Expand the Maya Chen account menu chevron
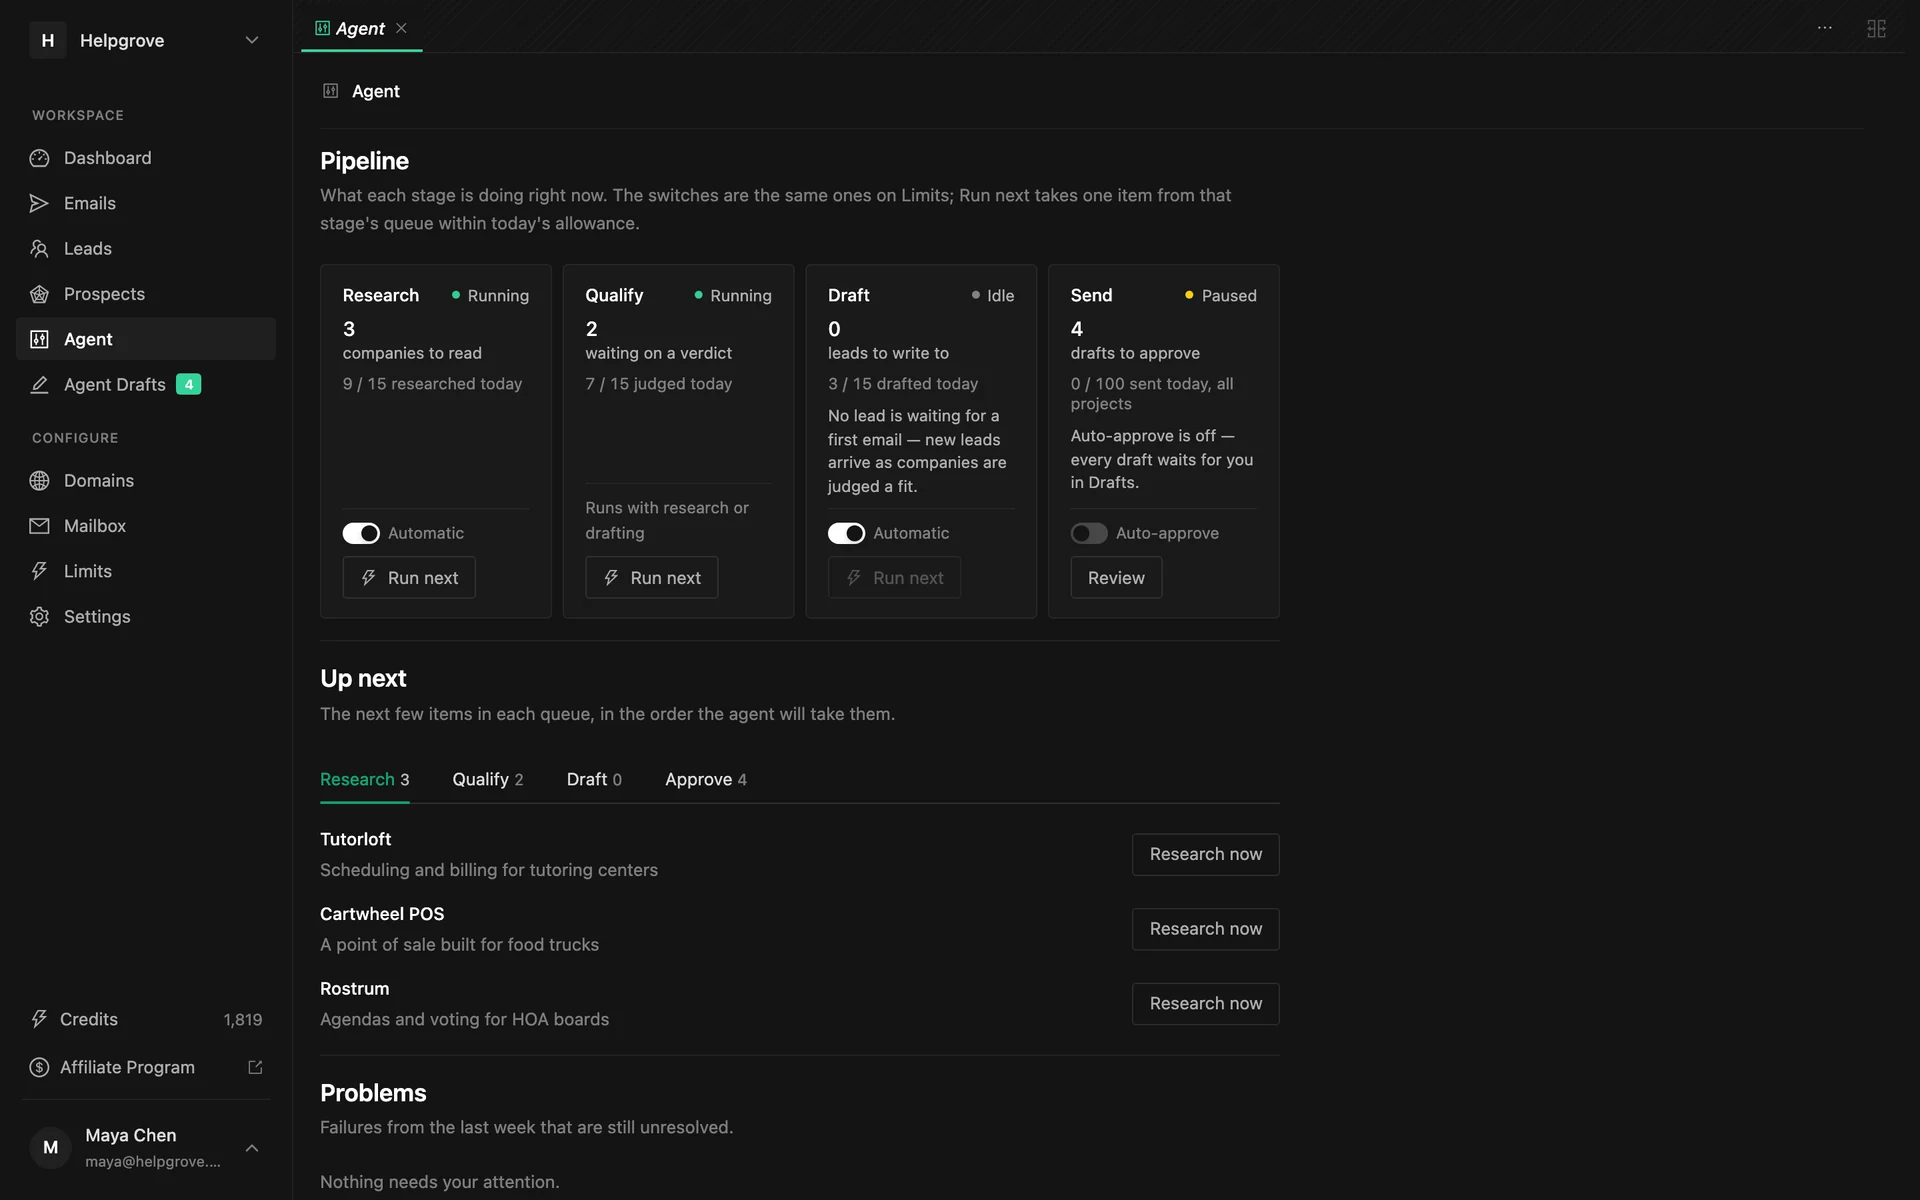The width and height of the screenshot is (1920, 1200). coord(252,1148)
